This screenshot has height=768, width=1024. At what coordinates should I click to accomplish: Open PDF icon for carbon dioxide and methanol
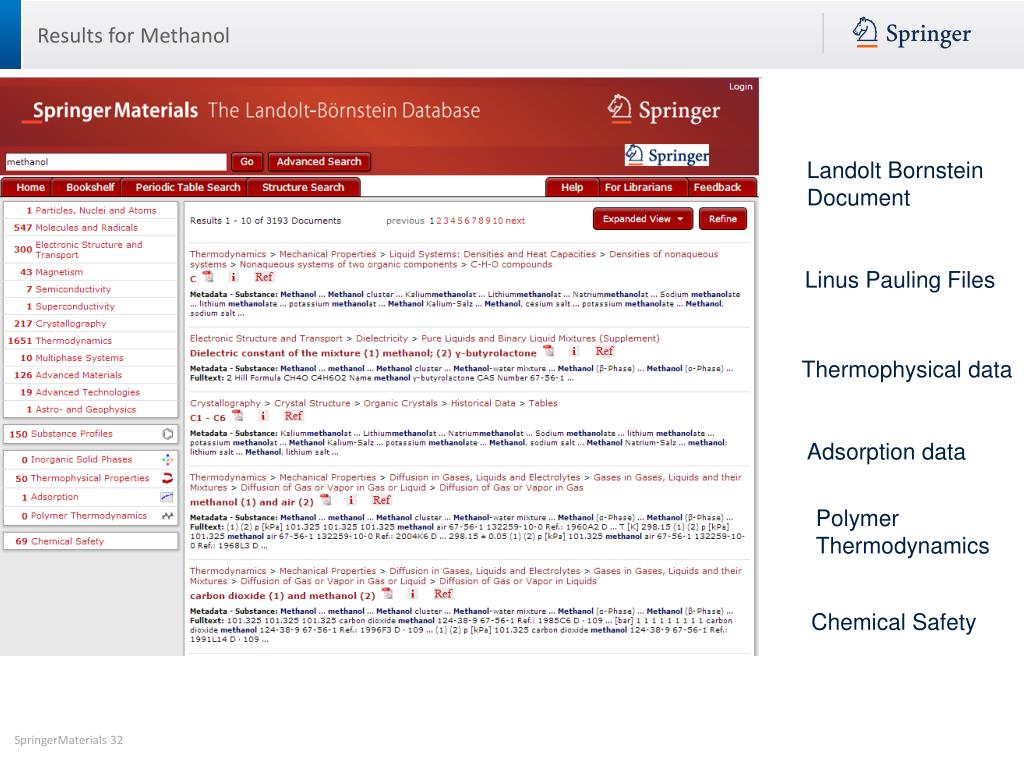[x=388, y=594]
